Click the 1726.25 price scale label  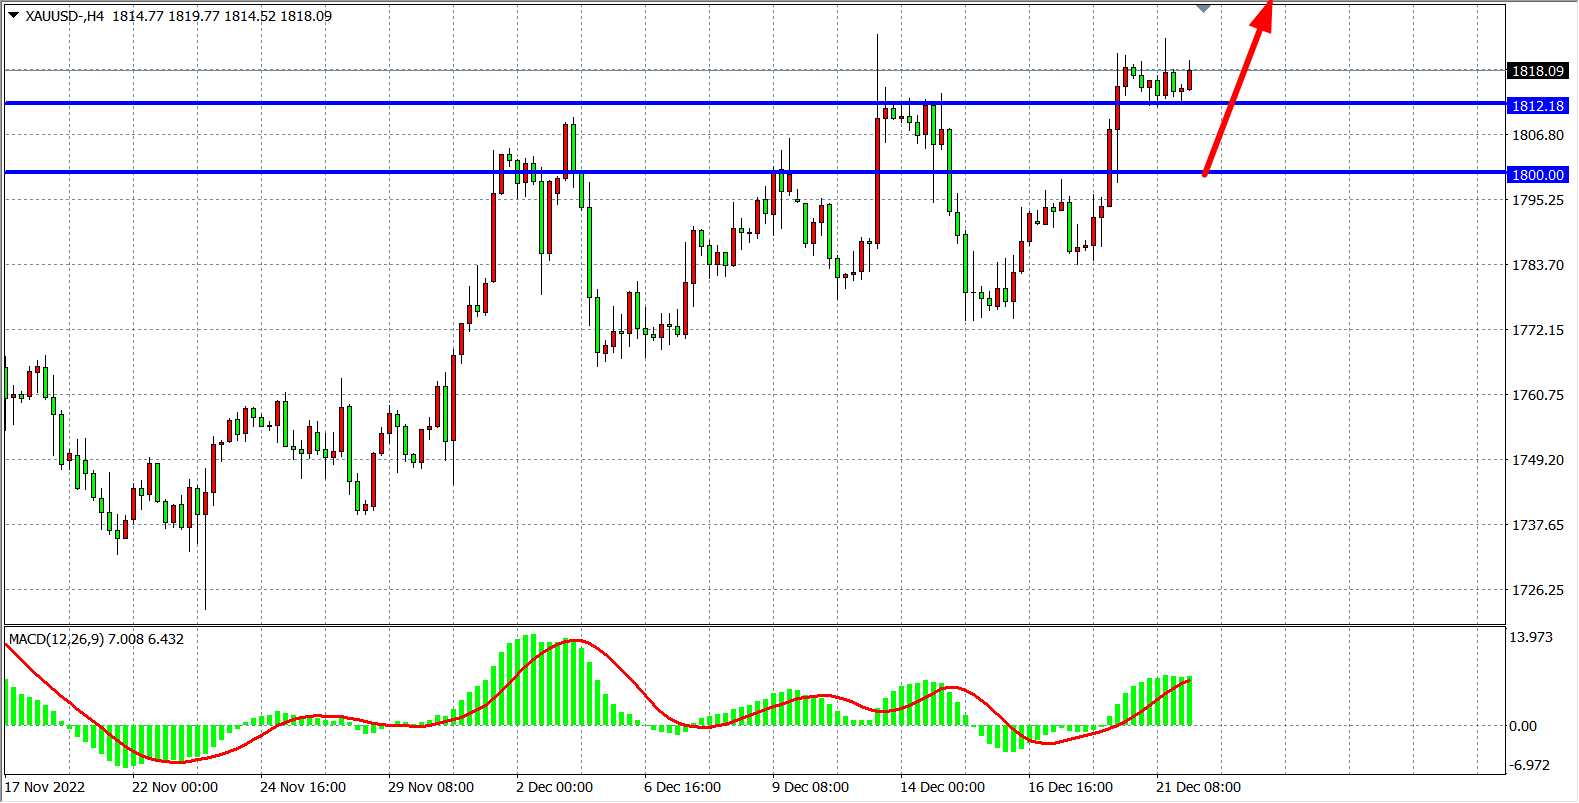pyautogui.click(x=1537, y=590)
